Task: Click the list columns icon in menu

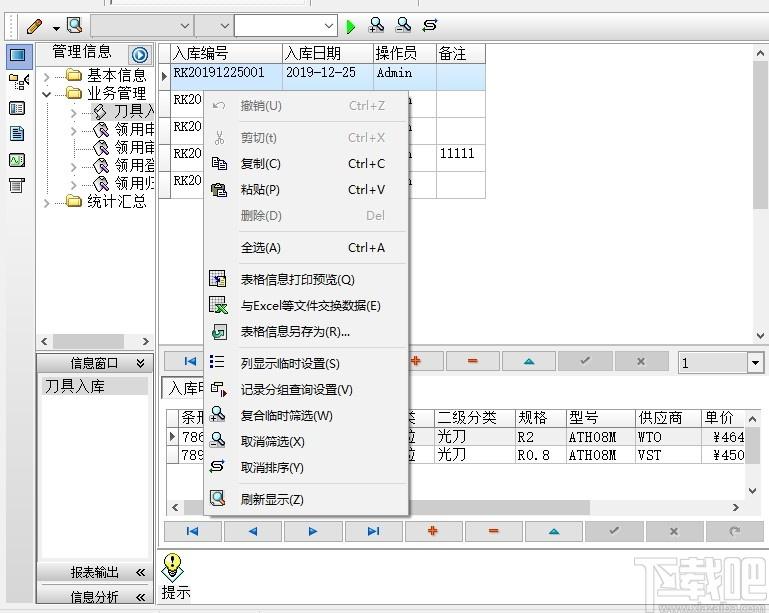Action: 217,362
